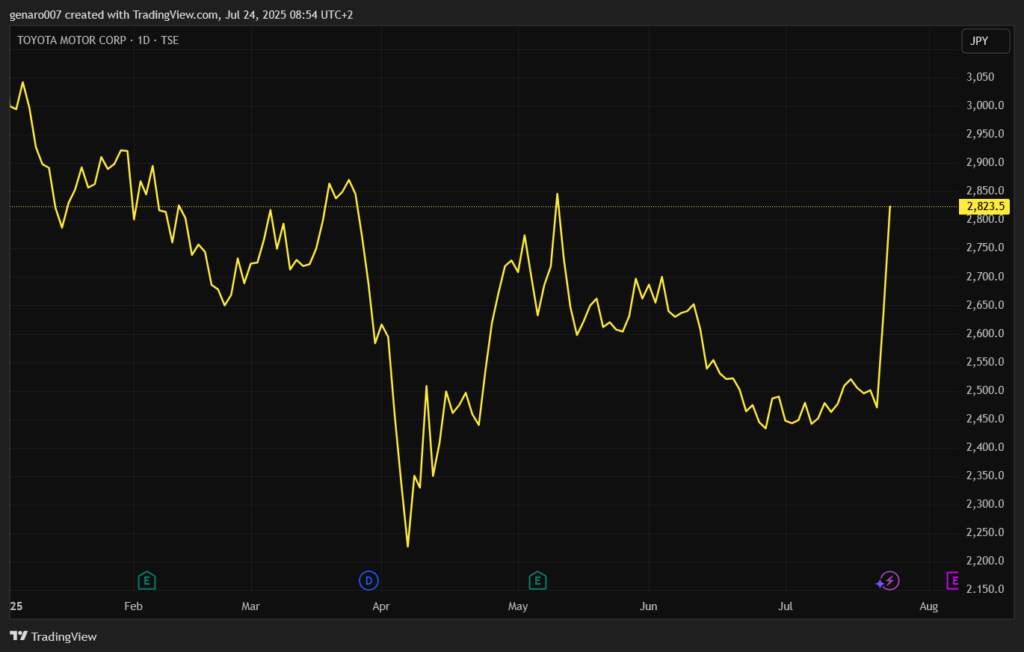Click the latest endpoint of the yellow price line

coord(890,206)
